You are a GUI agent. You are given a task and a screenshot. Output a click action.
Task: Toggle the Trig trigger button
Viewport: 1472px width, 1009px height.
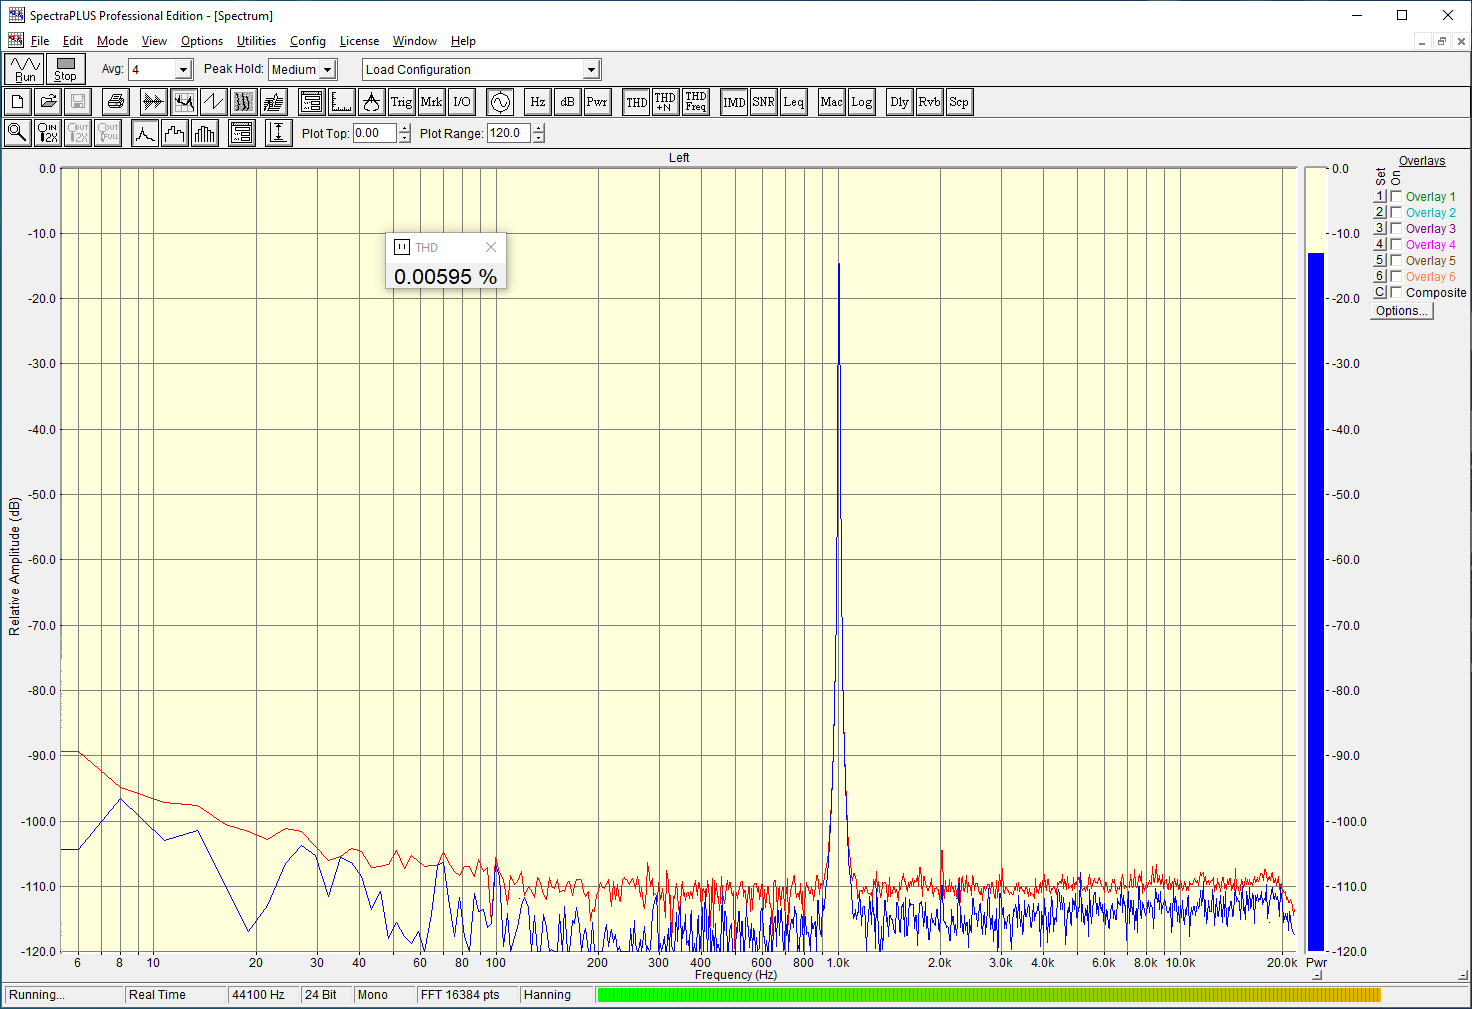tap(402, 102)
